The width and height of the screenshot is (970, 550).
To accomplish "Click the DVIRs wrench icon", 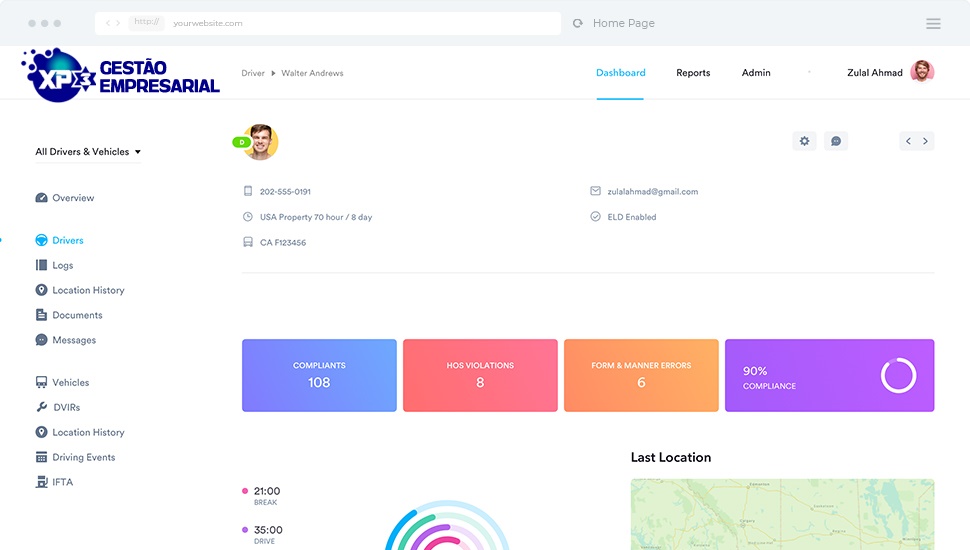I will coord(41,407).
